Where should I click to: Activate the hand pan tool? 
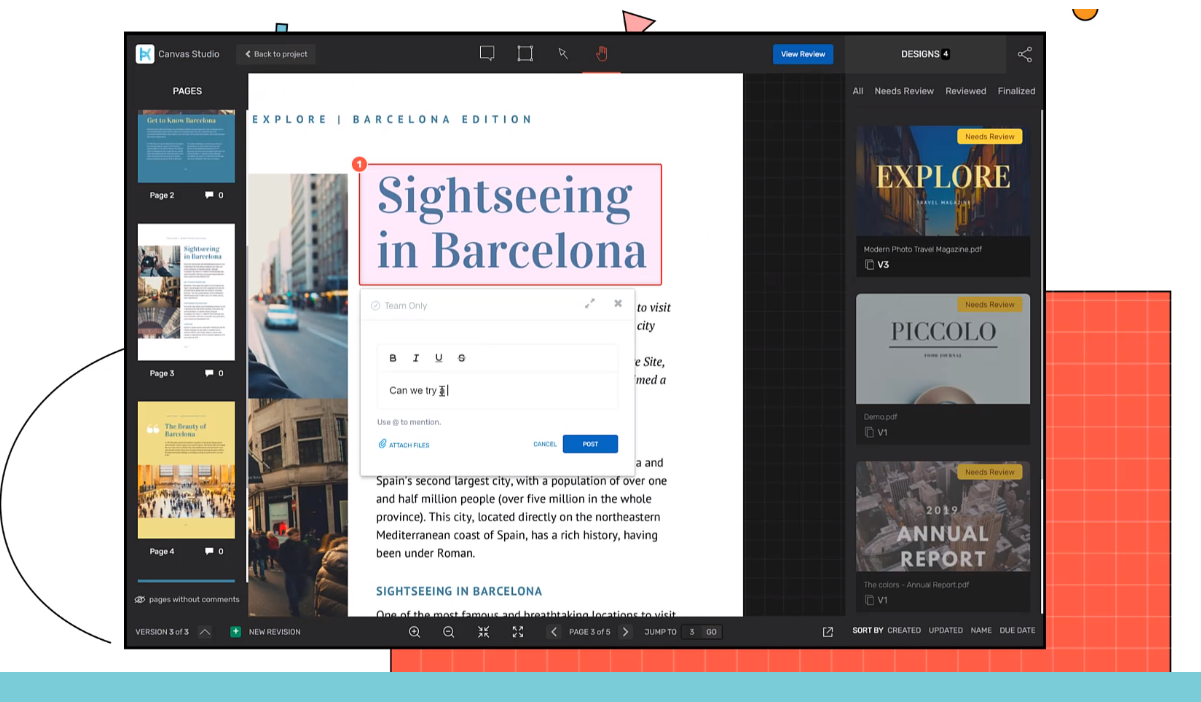point(602,54)
